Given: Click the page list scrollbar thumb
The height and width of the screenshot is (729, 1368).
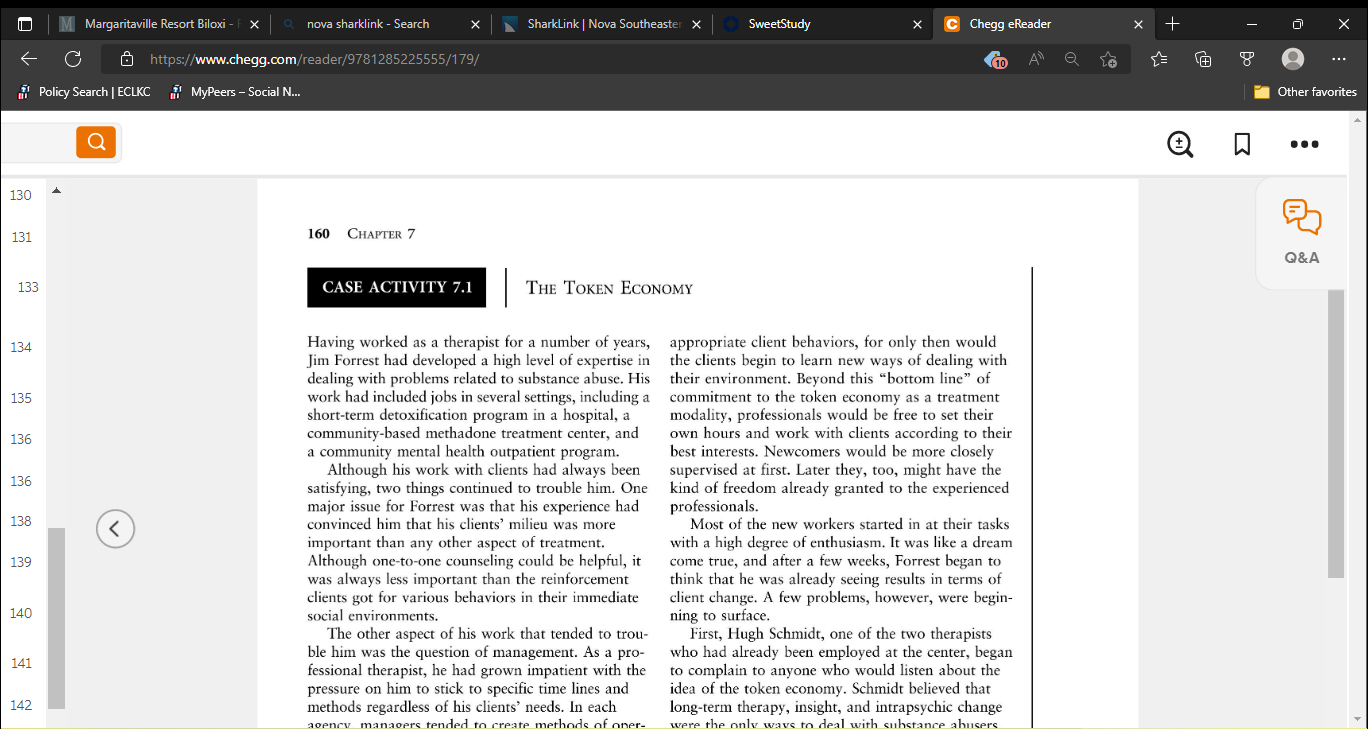Looking at the screenshot, I should point(56,618).
